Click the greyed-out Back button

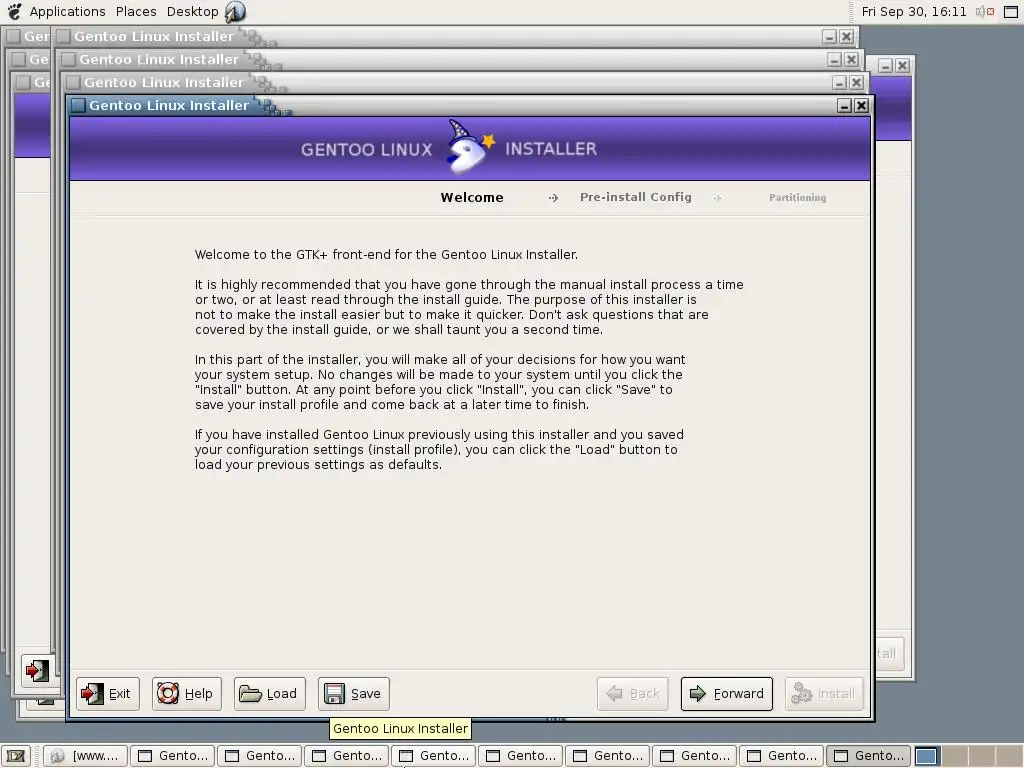pyautogui.click(x=633, y=694)
